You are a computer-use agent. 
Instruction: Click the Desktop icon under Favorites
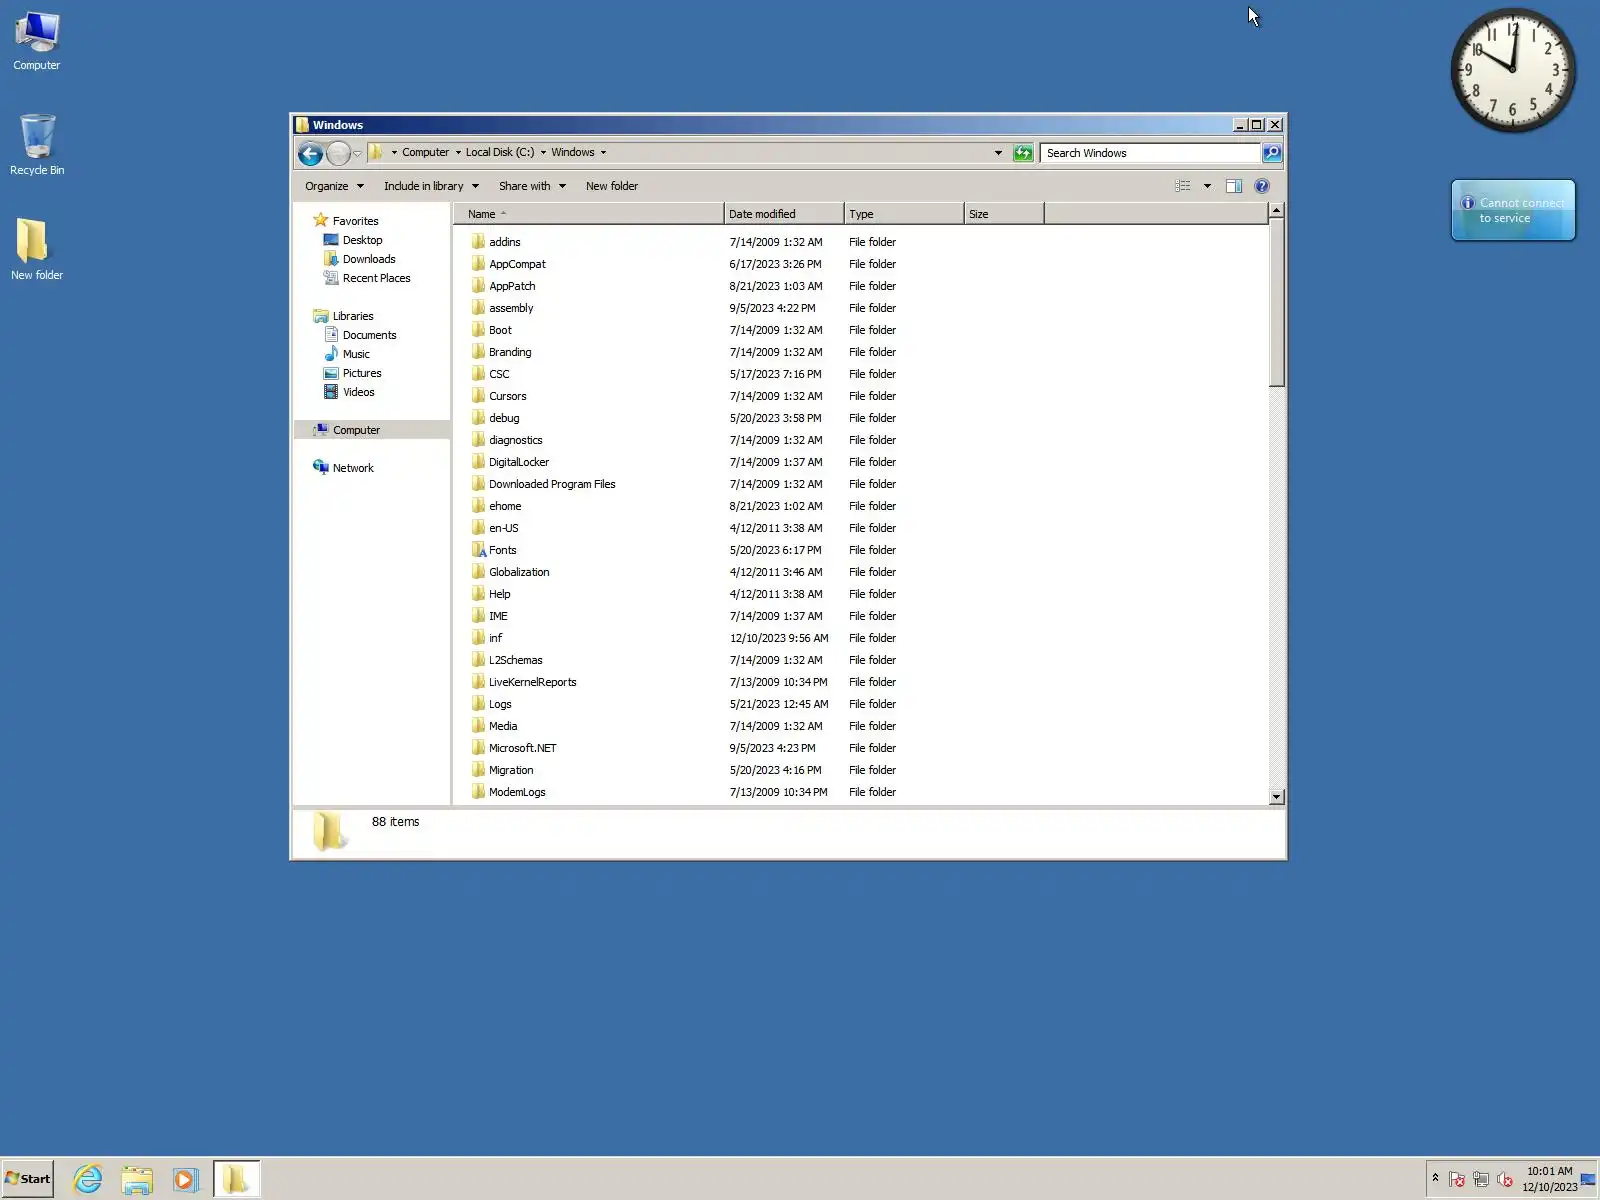(x=331, y=240)
